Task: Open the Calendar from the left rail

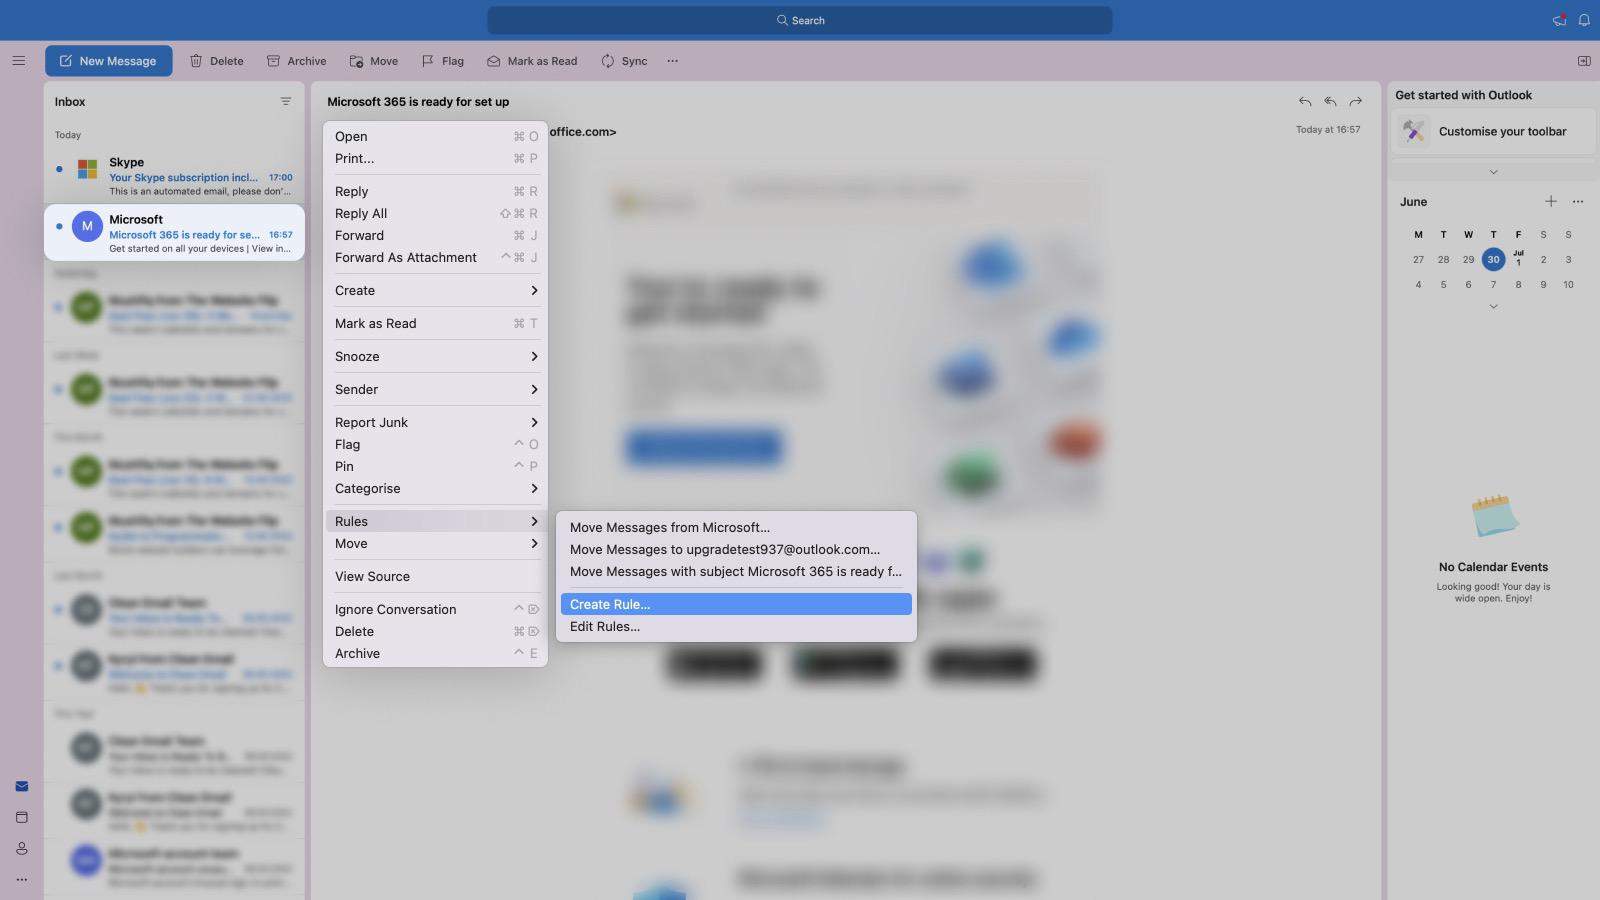Action: tap(22, 816)
